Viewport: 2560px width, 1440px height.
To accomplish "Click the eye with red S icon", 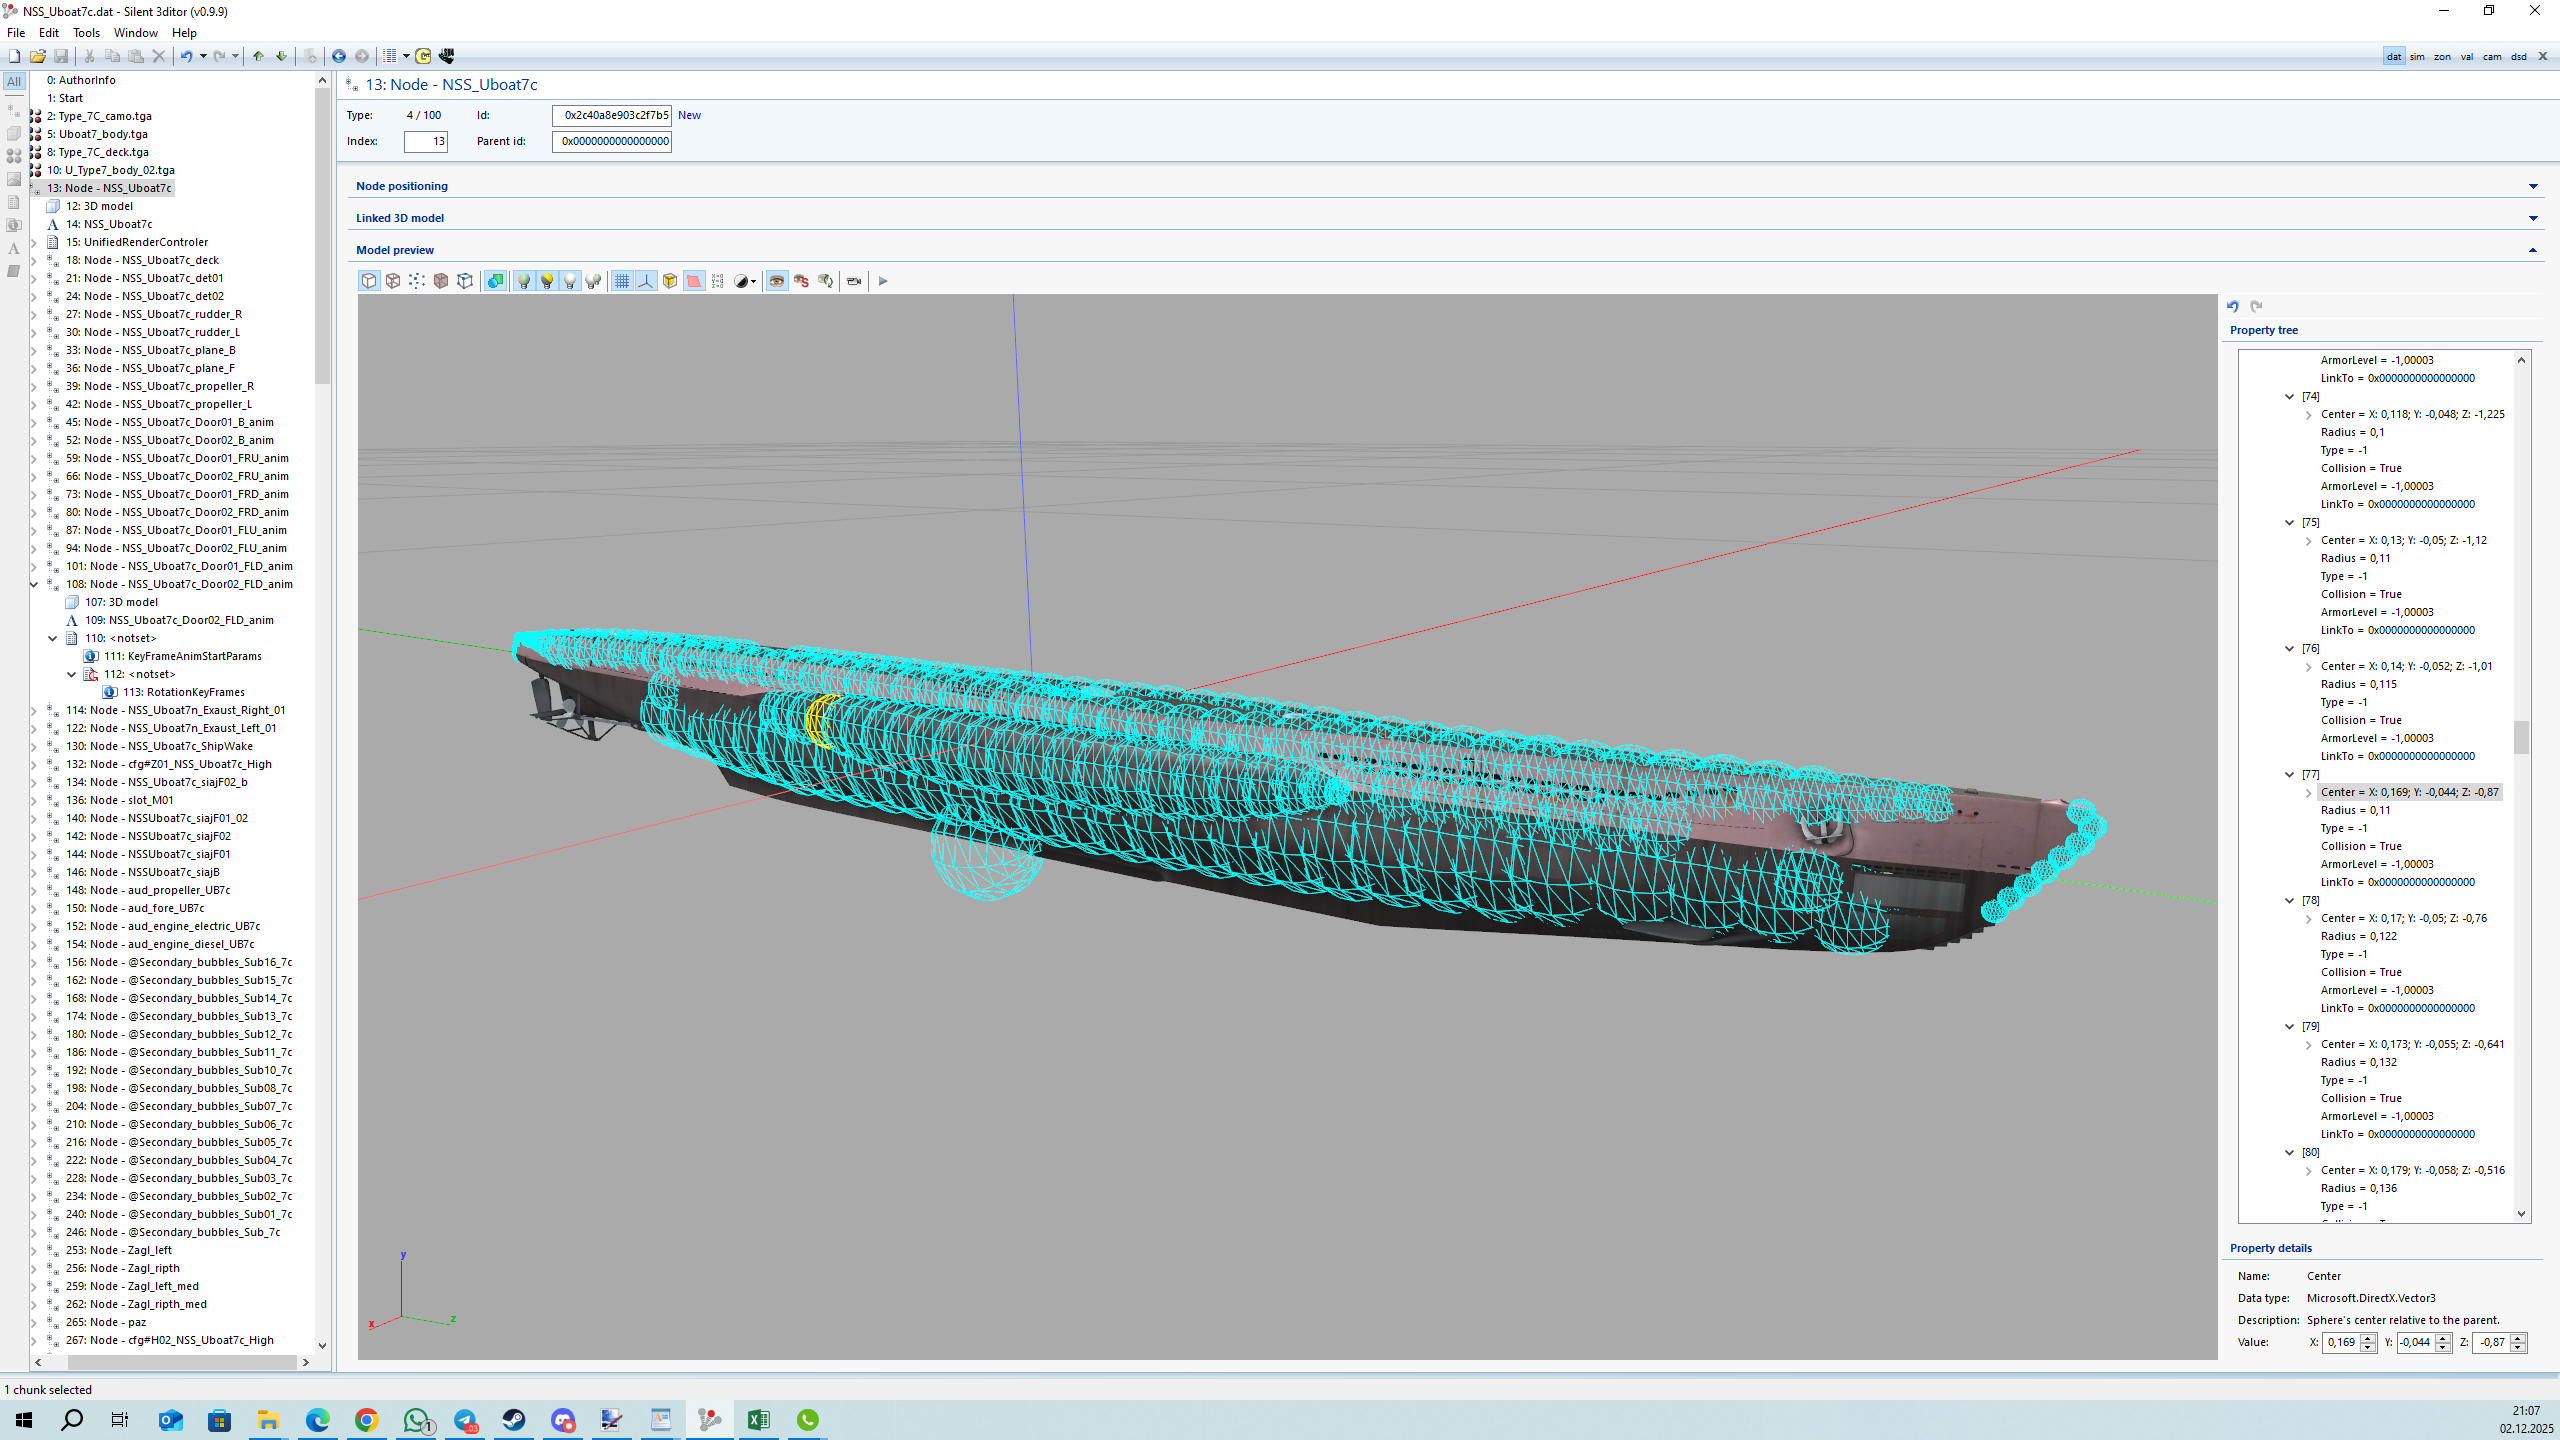I will click(x=801, y=281).
